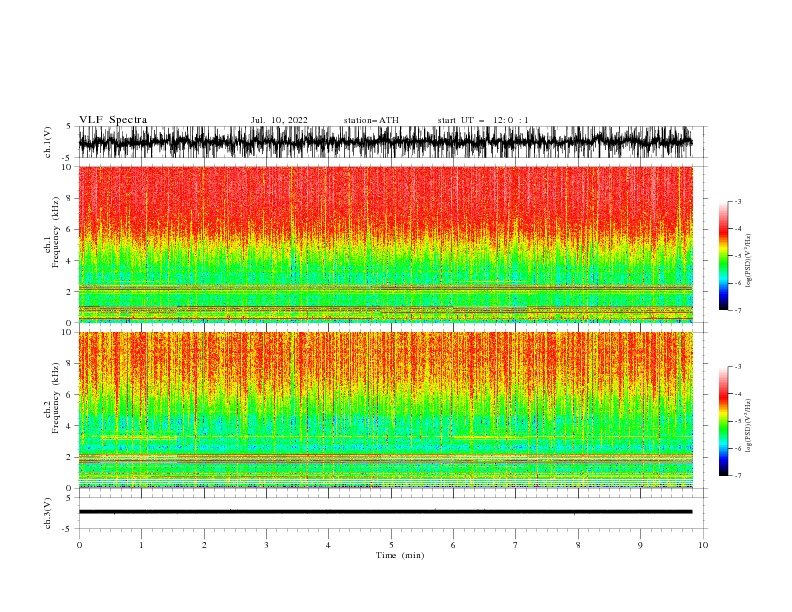Click time axis tick label "6"
Image resolution: width=792 pixels, height=612 pixels.
pos(453,545)
